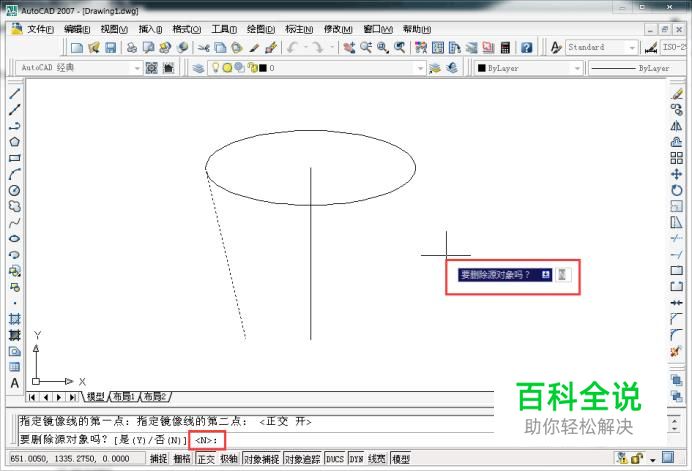Image resolution: width=692 pixels, height=471 pixels.
Task: Select the Arc draw tool
Action: pyautogui.click(x=15, y=174)
